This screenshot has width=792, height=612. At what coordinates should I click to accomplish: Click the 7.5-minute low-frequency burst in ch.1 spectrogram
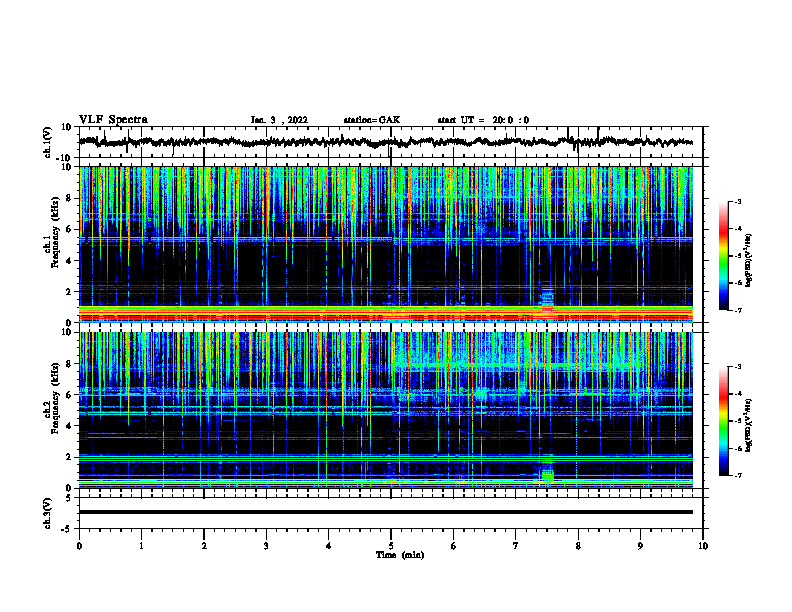(x=547, y=303)
